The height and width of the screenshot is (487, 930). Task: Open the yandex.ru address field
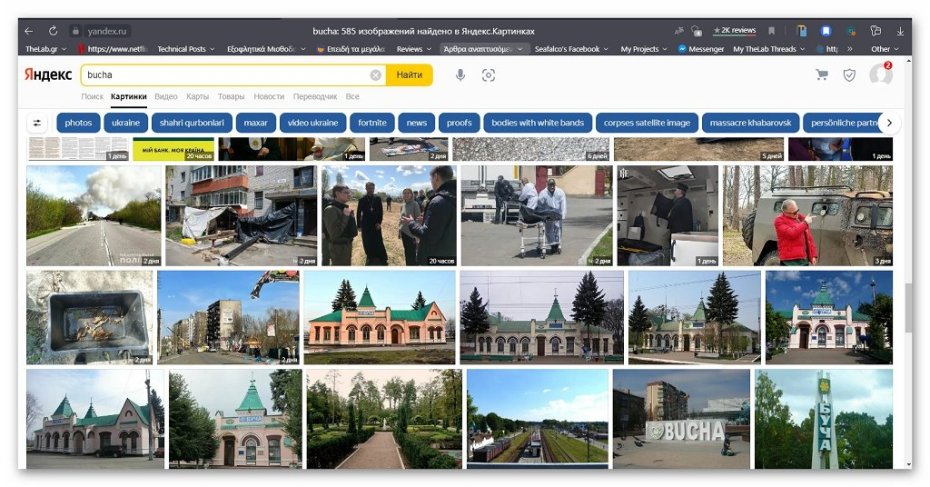(x=107, y=31)
